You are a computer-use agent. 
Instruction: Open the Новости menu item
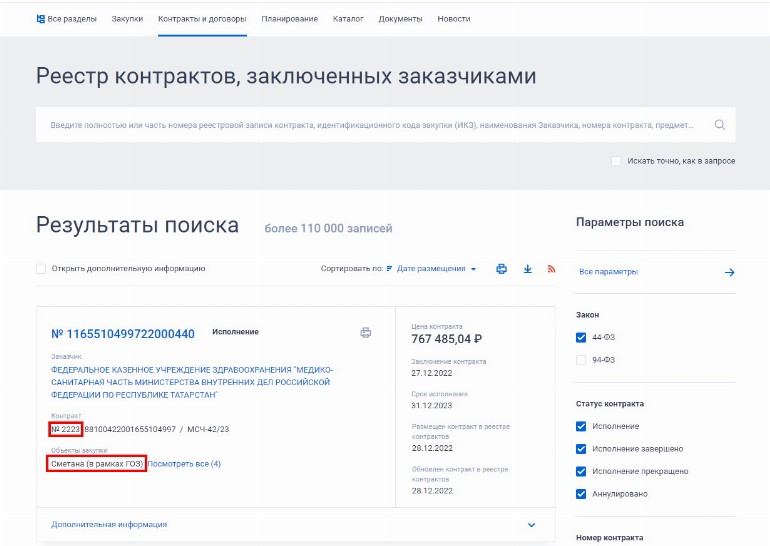(453, 19)
